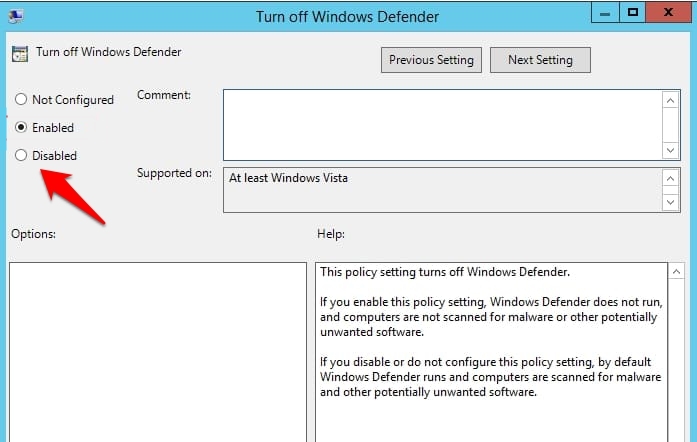697x442 pixels.
Task: Click Supported on box scroll down arrow
Action: click(x=670, y=202)
